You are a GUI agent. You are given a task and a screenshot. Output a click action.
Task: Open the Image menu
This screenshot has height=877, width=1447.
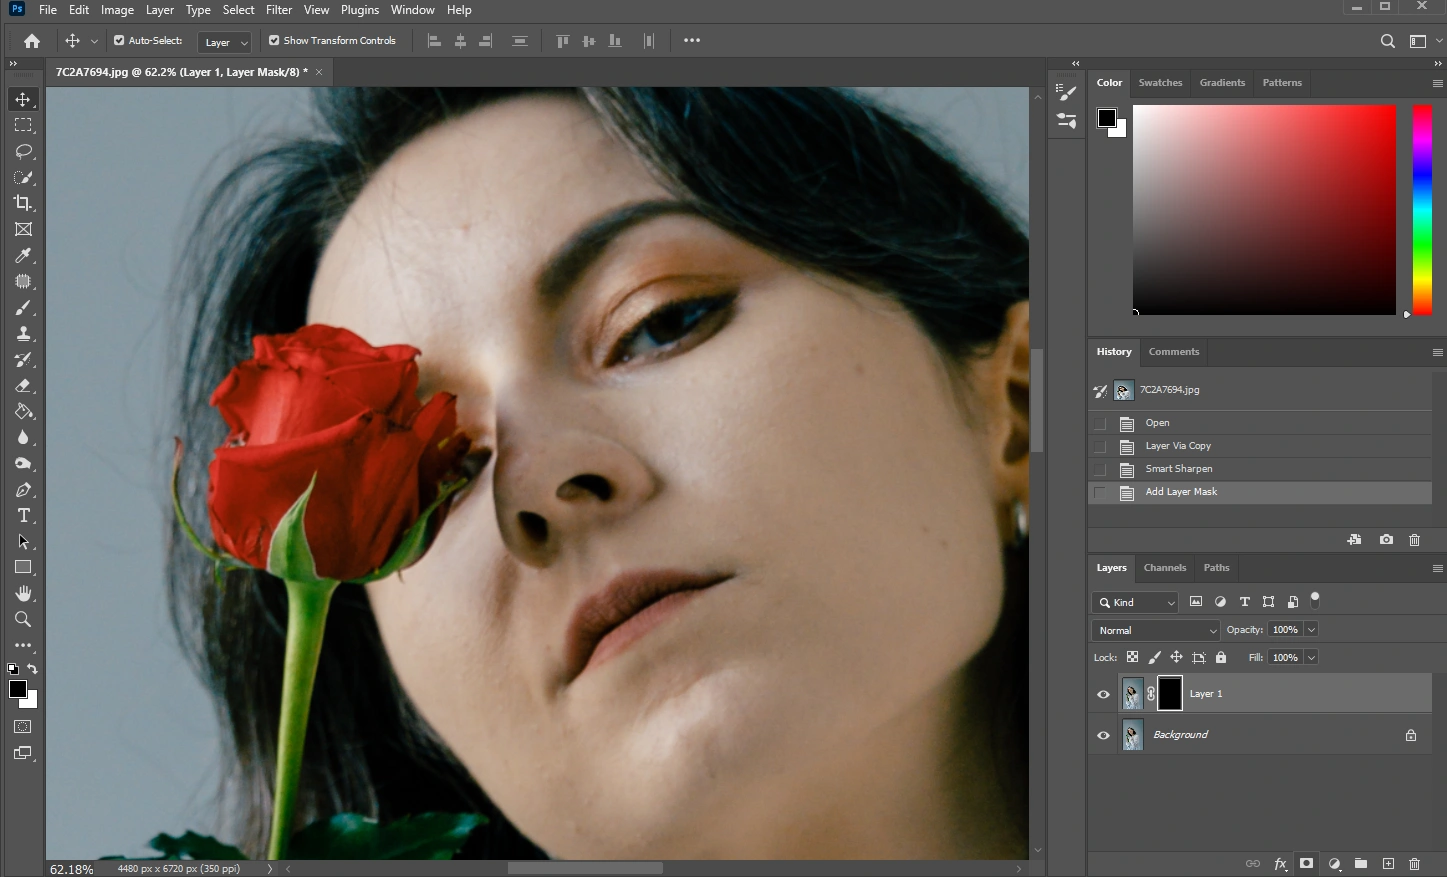pos(117,10)
